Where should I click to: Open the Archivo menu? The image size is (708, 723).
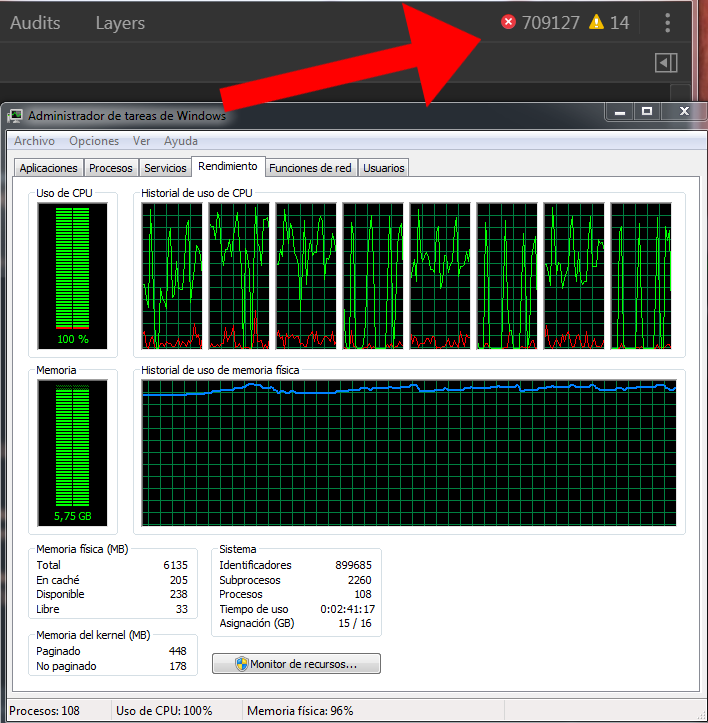(34, 141)
